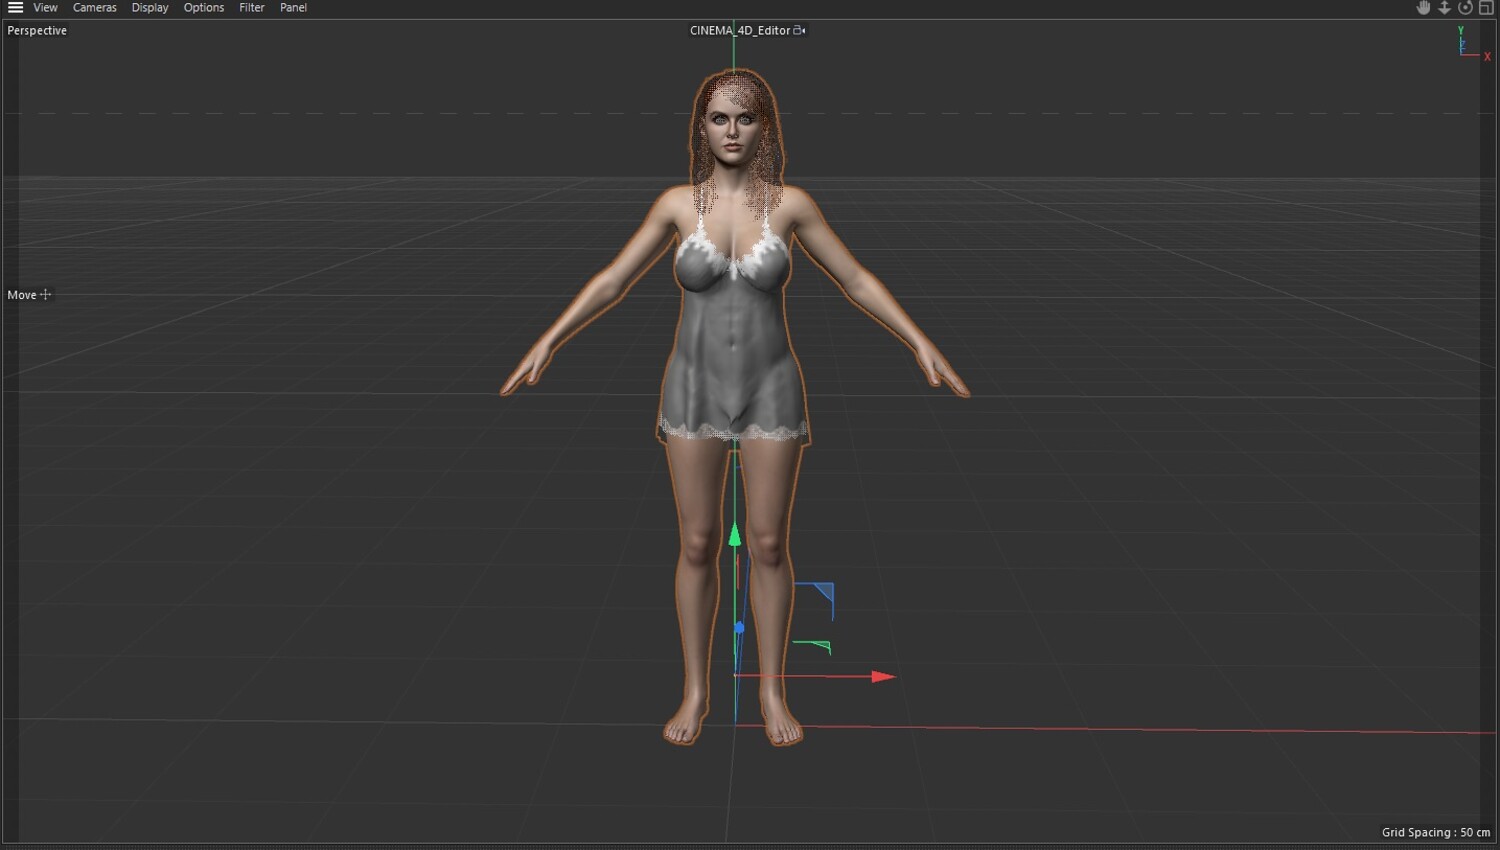Click the CINEMA_4D_Editor camera label

740,30
